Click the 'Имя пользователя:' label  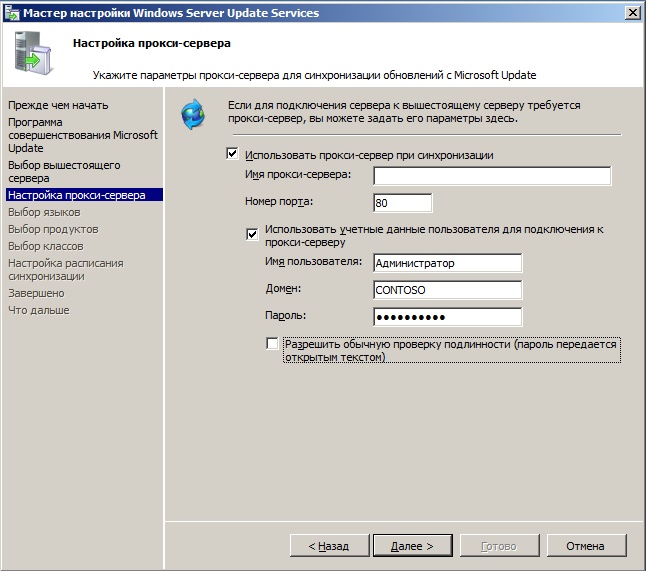coord(314,262)
